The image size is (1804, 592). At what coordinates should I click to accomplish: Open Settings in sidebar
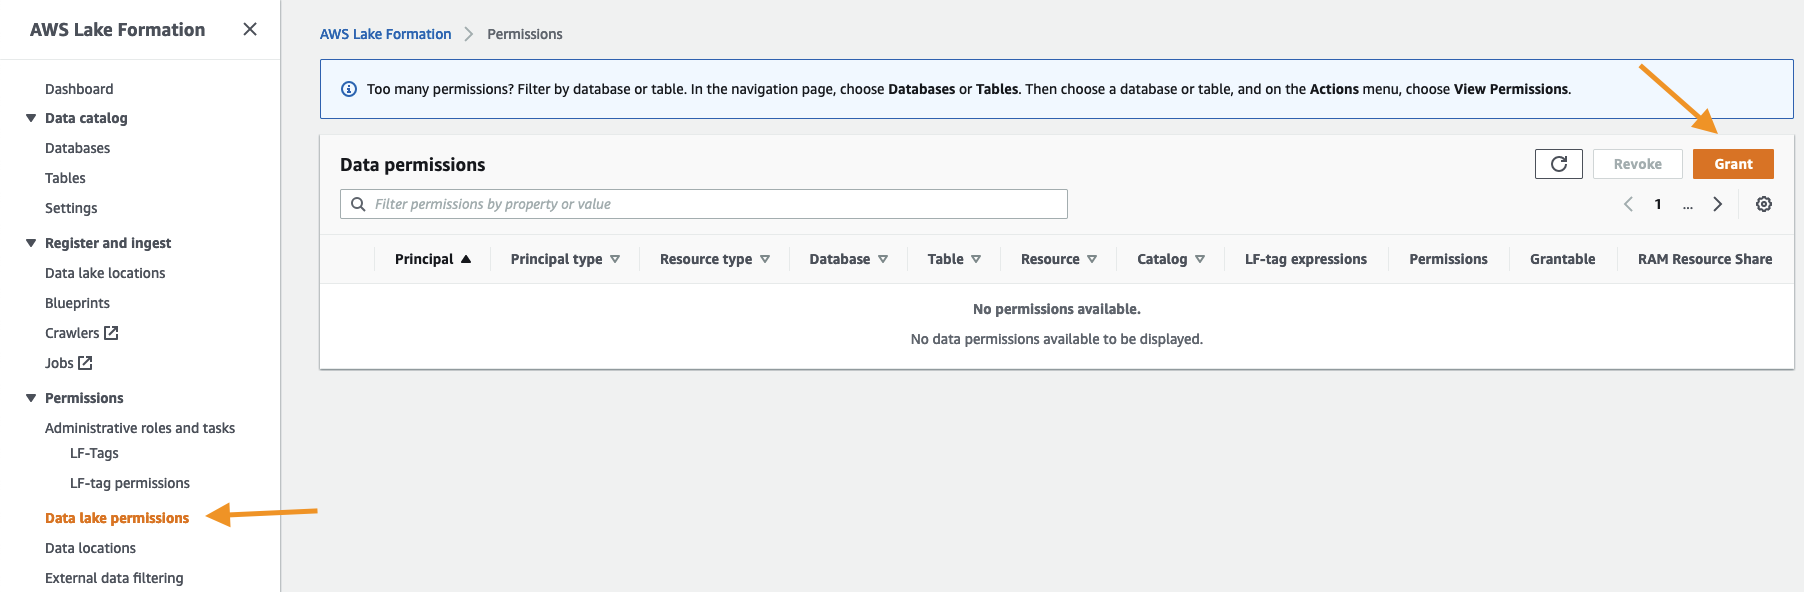(71, 208)
